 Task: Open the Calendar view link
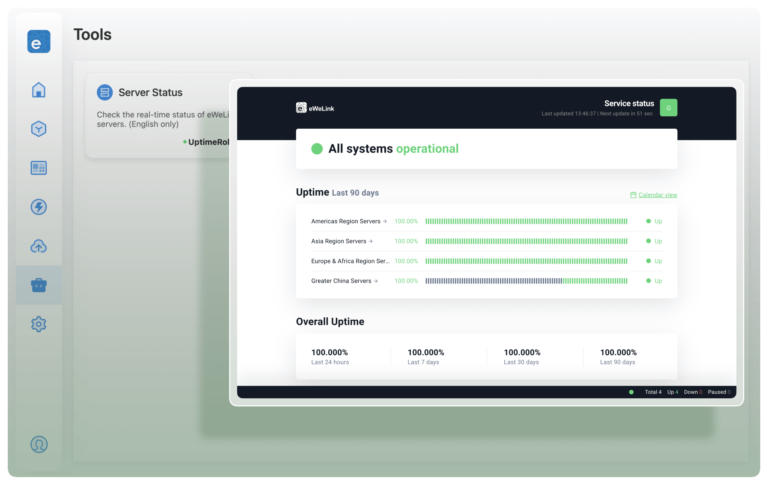tap(653, 195)
